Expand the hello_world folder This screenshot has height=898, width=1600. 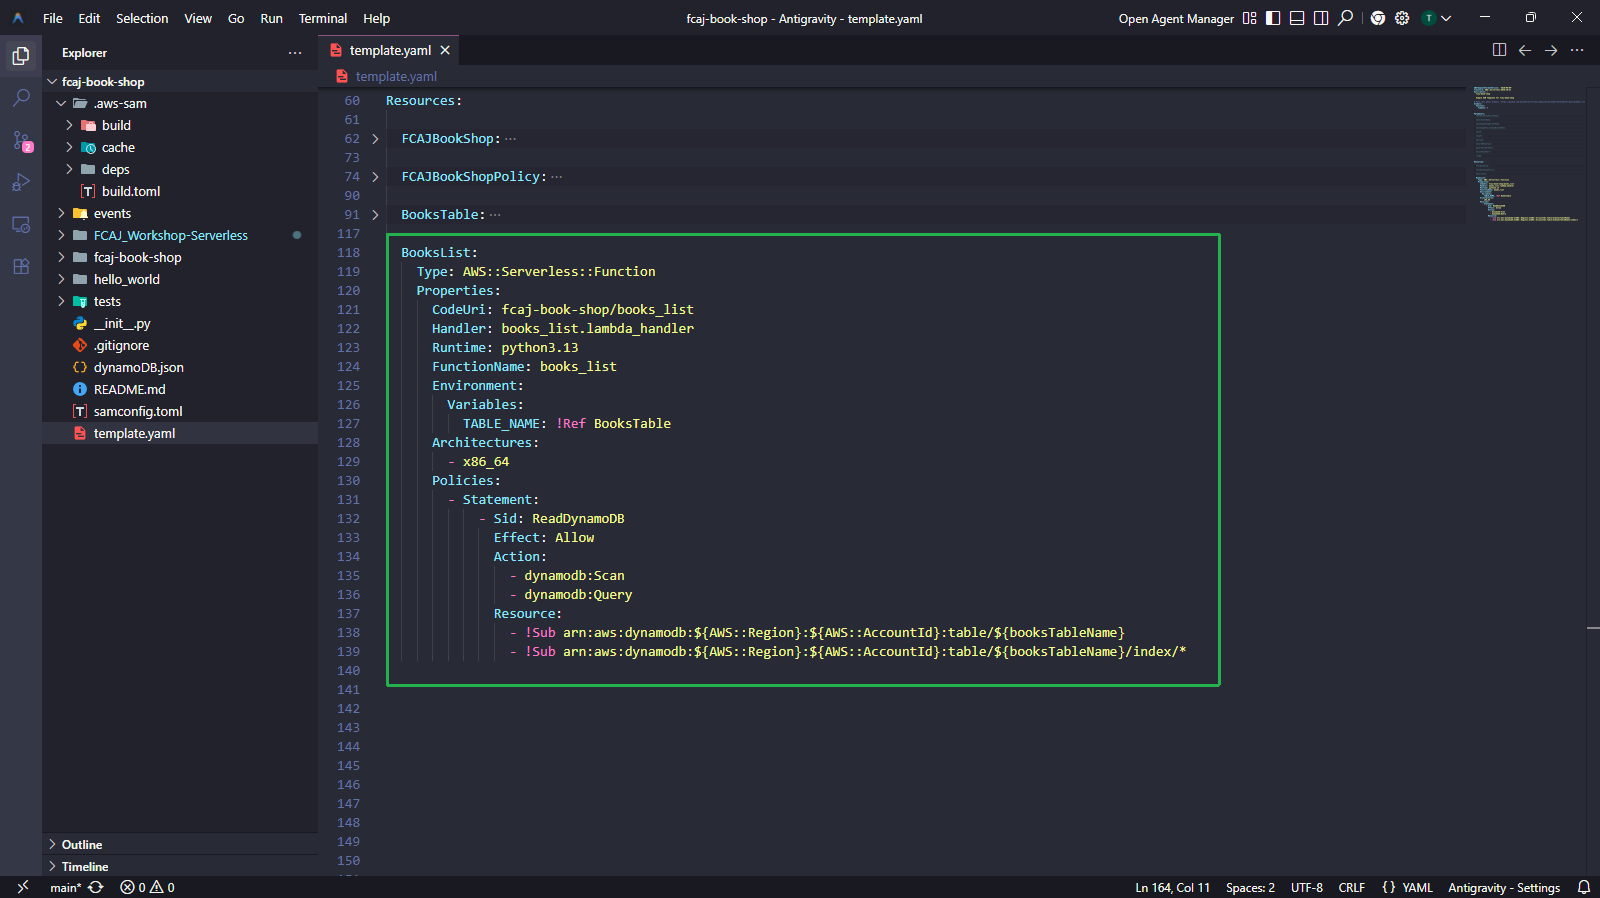tap(60, 280)
